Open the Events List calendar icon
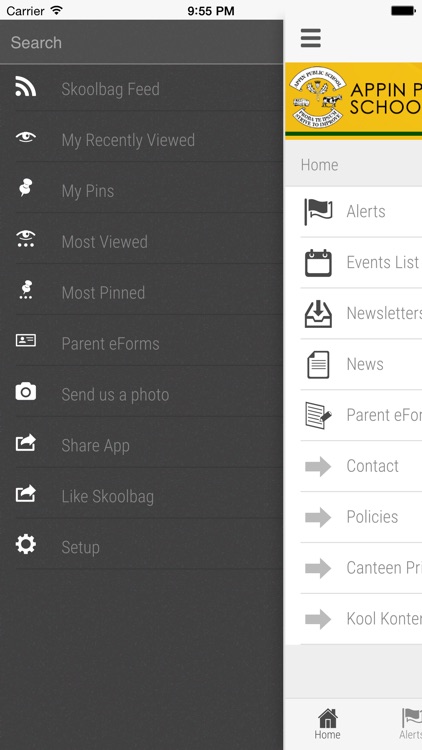Screen dimensions: 422x750 pyautogui.click(x=318, y=263)
